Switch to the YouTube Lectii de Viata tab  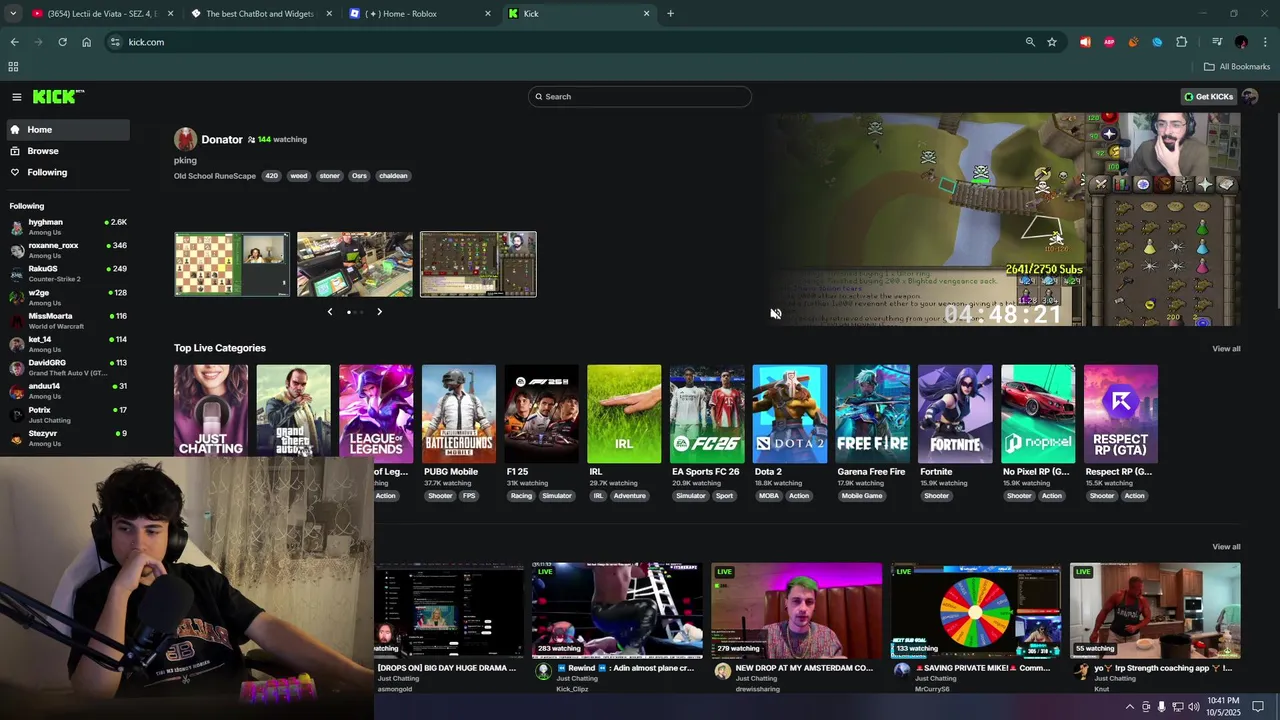click(102, 14)
